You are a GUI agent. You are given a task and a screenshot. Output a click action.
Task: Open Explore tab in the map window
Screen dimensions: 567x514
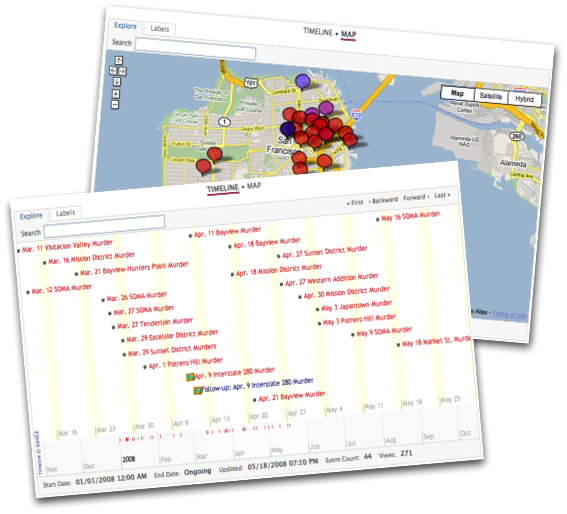(125, 26)
